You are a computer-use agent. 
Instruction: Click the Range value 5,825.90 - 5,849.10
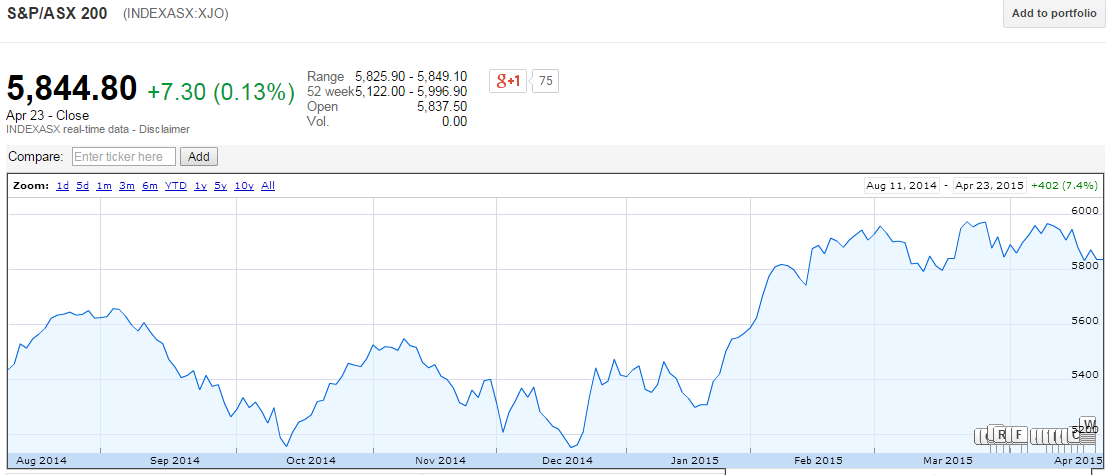pos(411,76)
